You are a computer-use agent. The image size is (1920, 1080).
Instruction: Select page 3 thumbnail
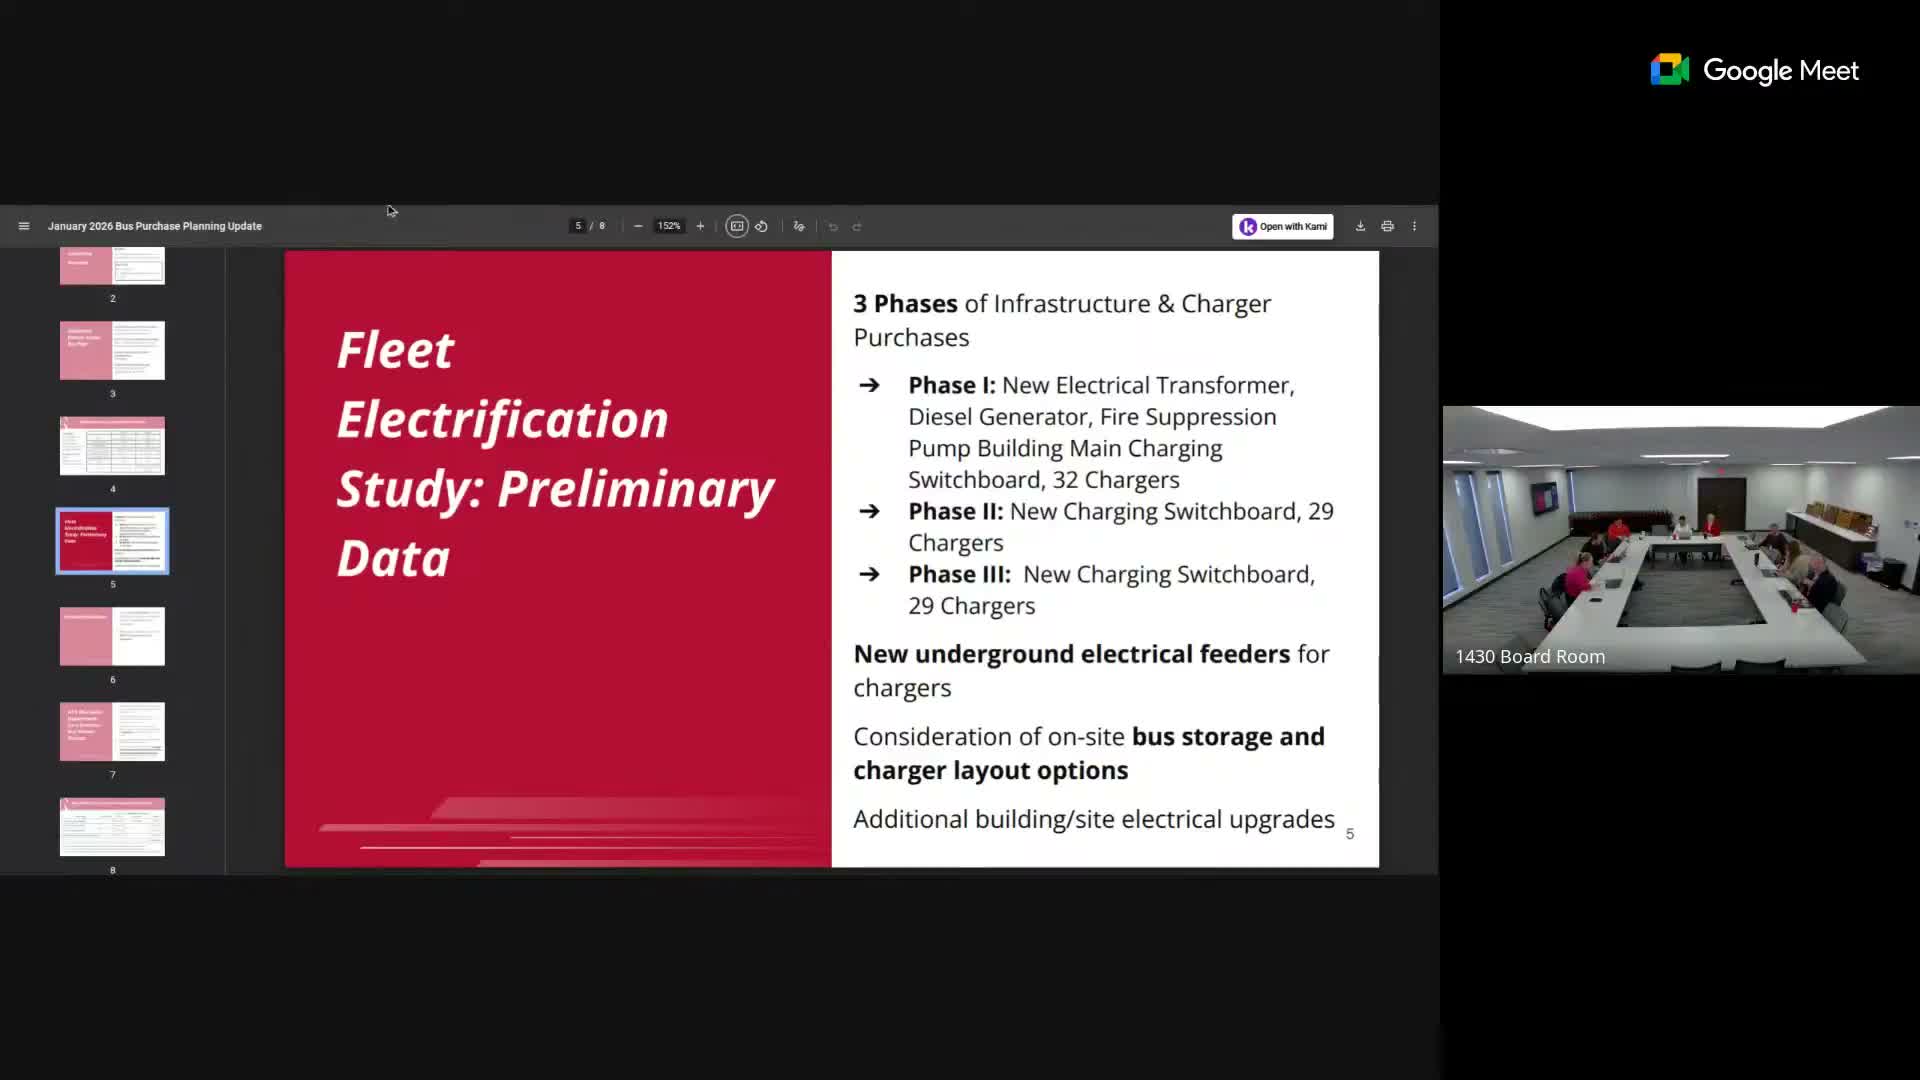click(112, 350)
